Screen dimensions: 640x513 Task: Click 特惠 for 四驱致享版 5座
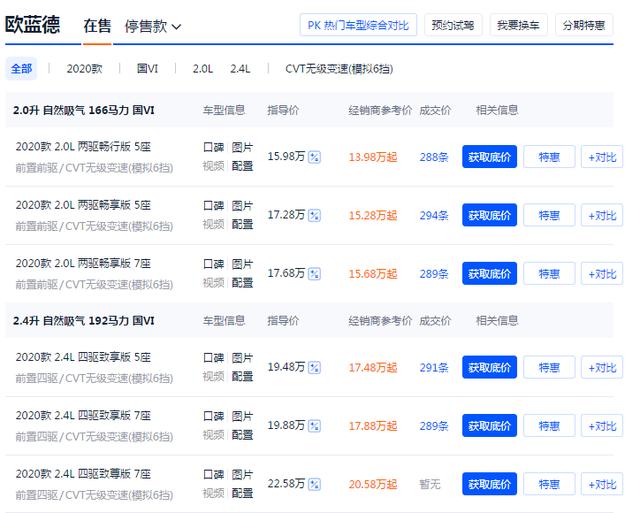pos(549,367)
